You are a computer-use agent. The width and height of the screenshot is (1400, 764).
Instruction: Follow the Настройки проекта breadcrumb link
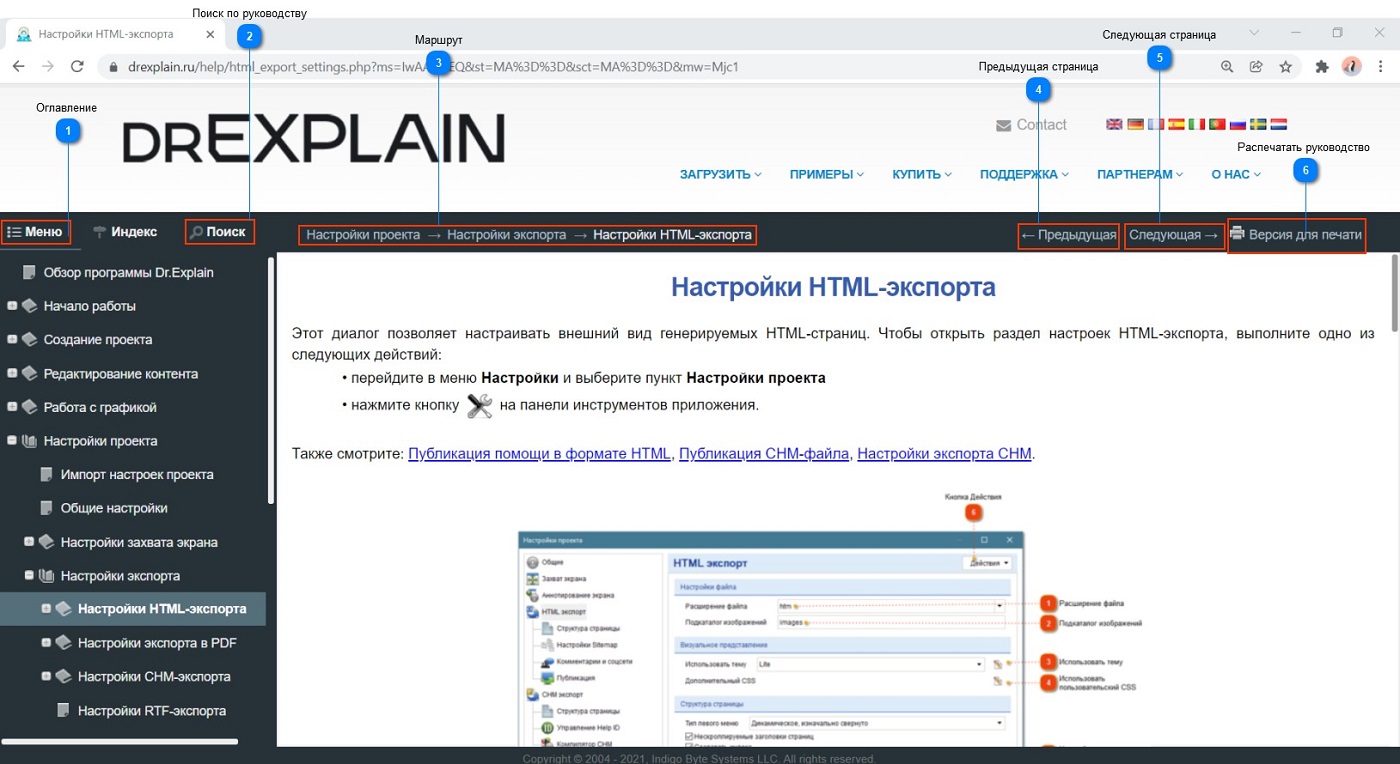363,235
